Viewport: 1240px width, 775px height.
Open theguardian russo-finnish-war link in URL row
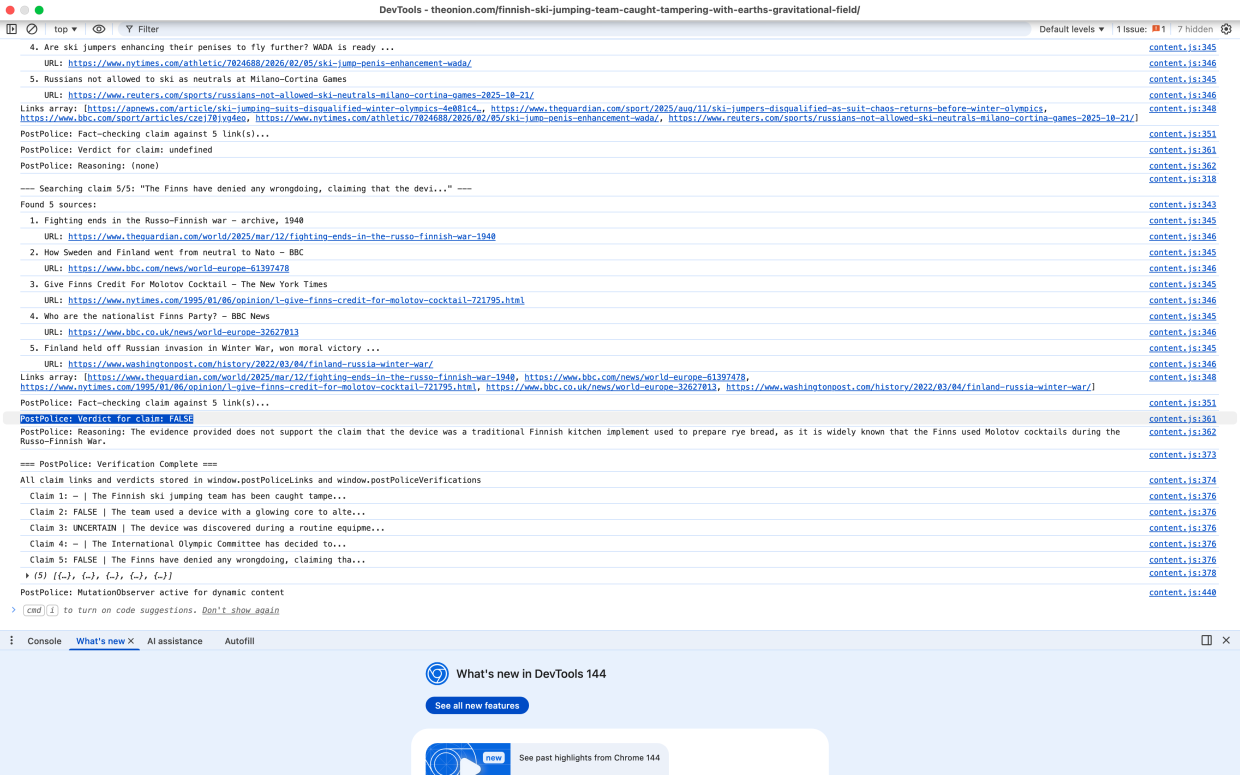point(282,237)
